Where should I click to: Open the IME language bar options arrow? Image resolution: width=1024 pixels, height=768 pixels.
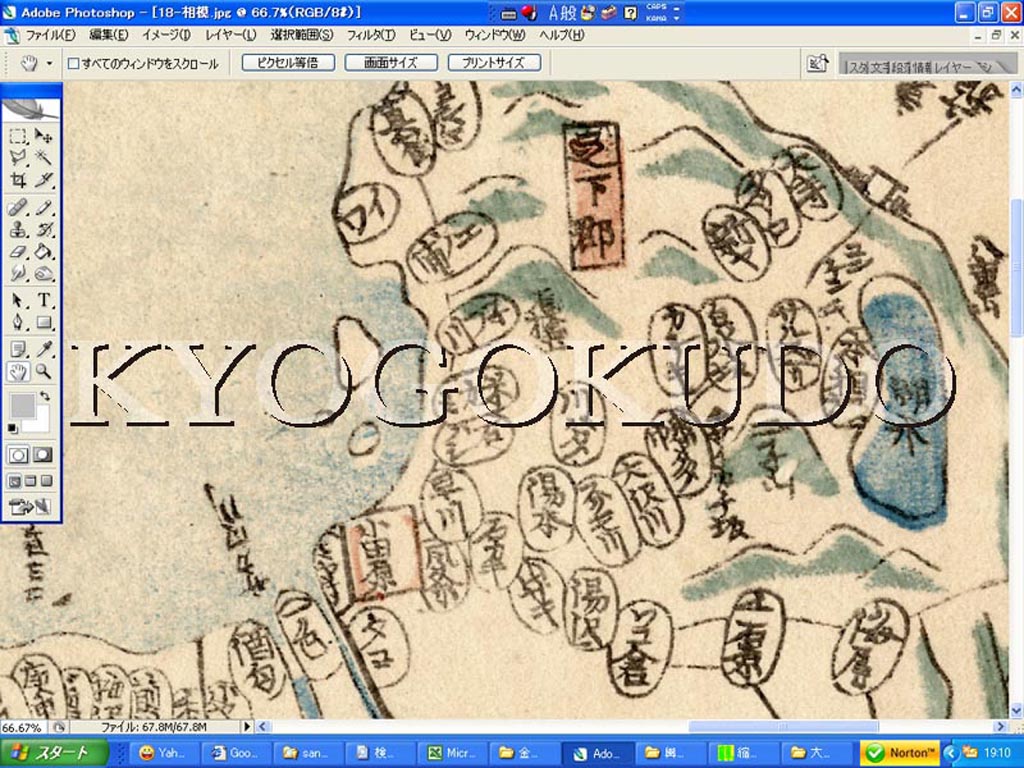[676, 18]
